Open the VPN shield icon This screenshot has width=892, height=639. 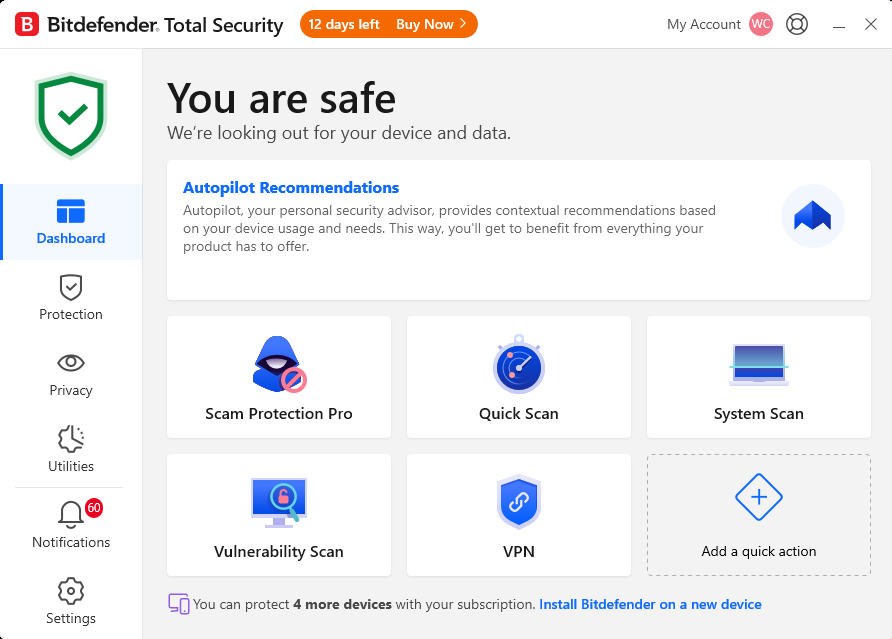click(519, 502)
